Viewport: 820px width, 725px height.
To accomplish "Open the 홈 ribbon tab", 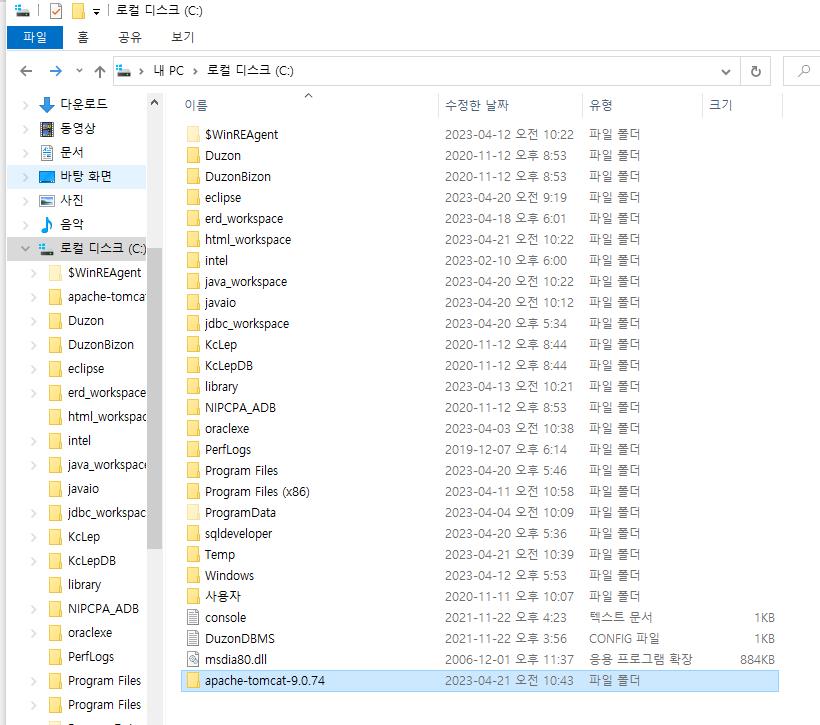I will tap(83, 37).
